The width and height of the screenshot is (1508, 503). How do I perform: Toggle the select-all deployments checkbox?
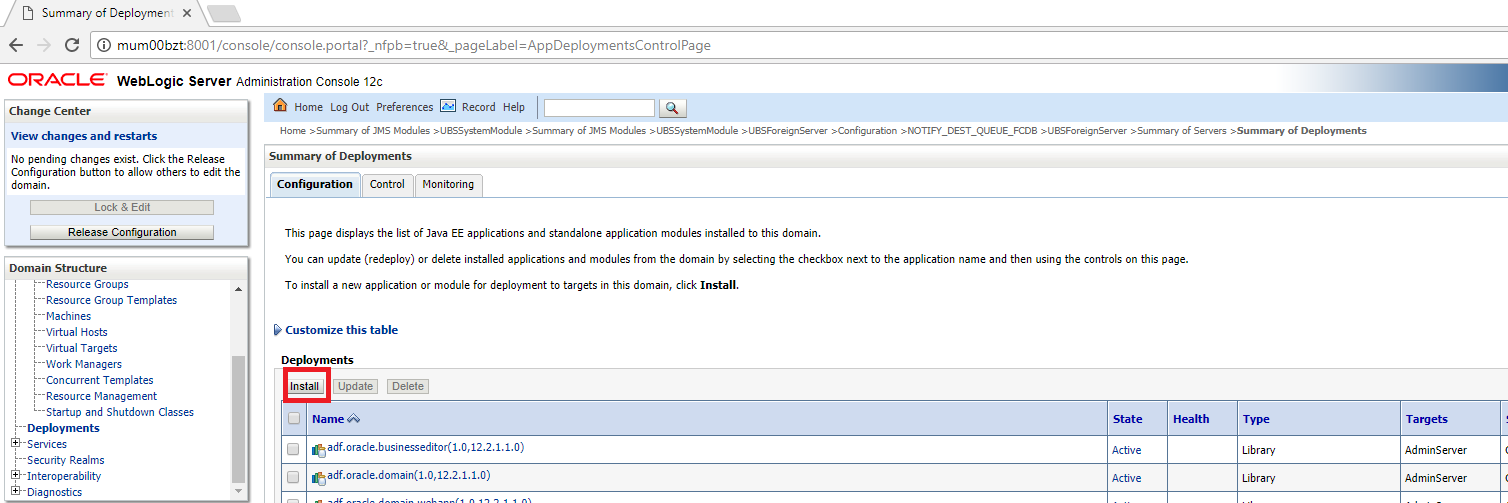coord(294,419)
